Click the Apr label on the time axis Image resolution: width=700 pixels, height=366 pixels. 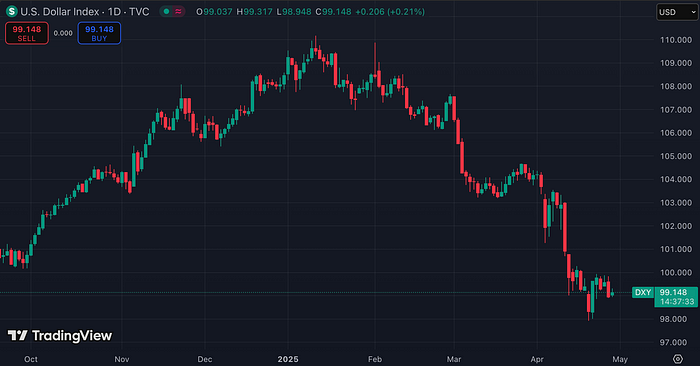pyautogui.click(x=537, y=359)
